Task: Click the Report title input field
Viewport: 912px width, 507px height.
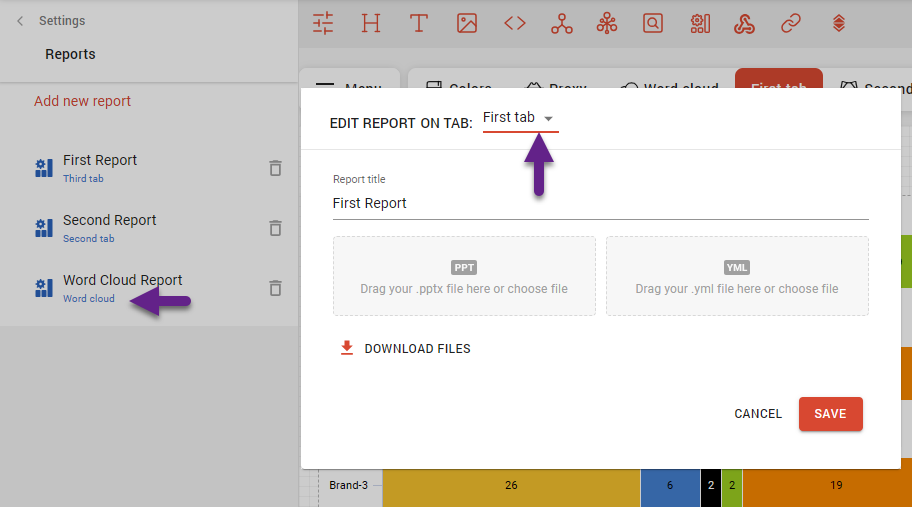Action: click(600, 203)
